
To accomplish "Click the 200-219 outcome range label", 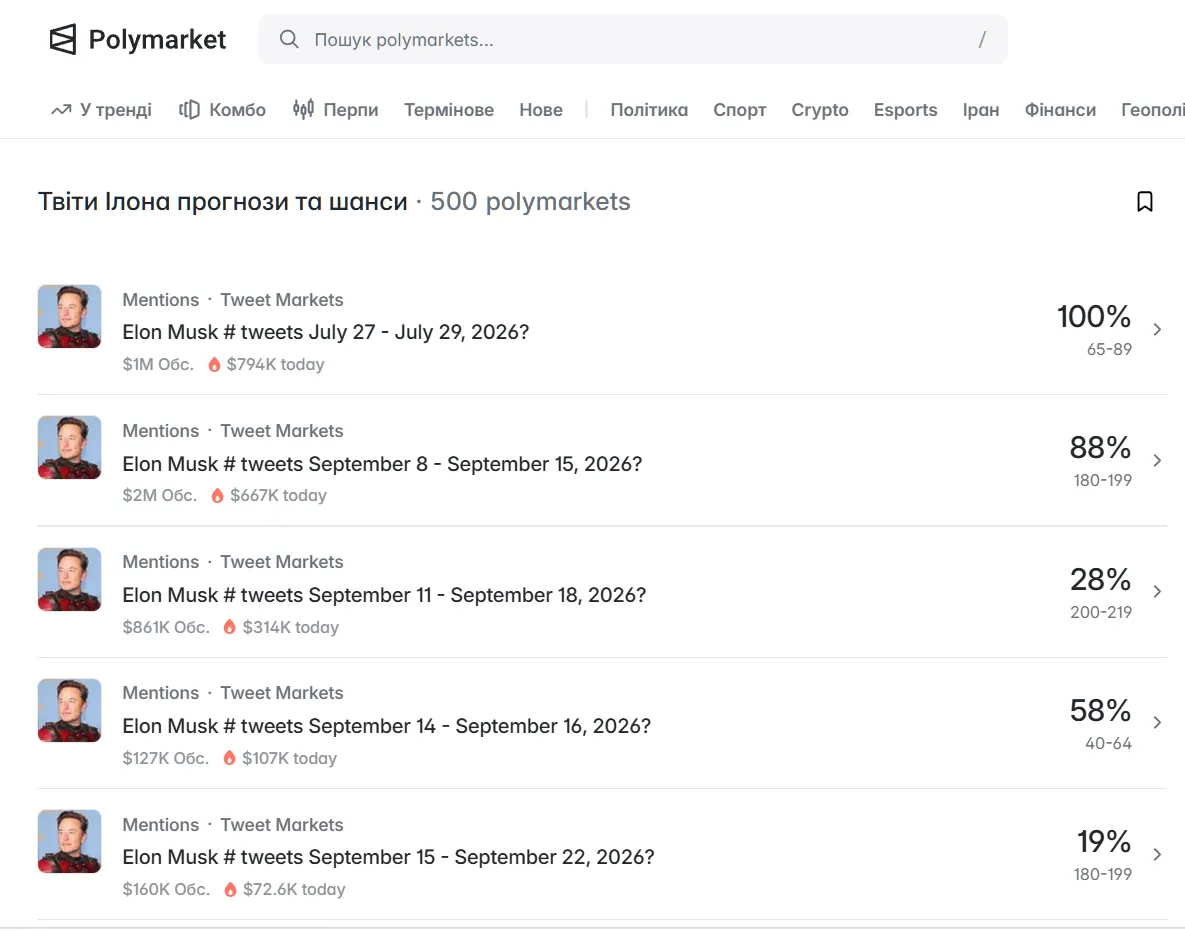I will click(x=1101, y=612).
